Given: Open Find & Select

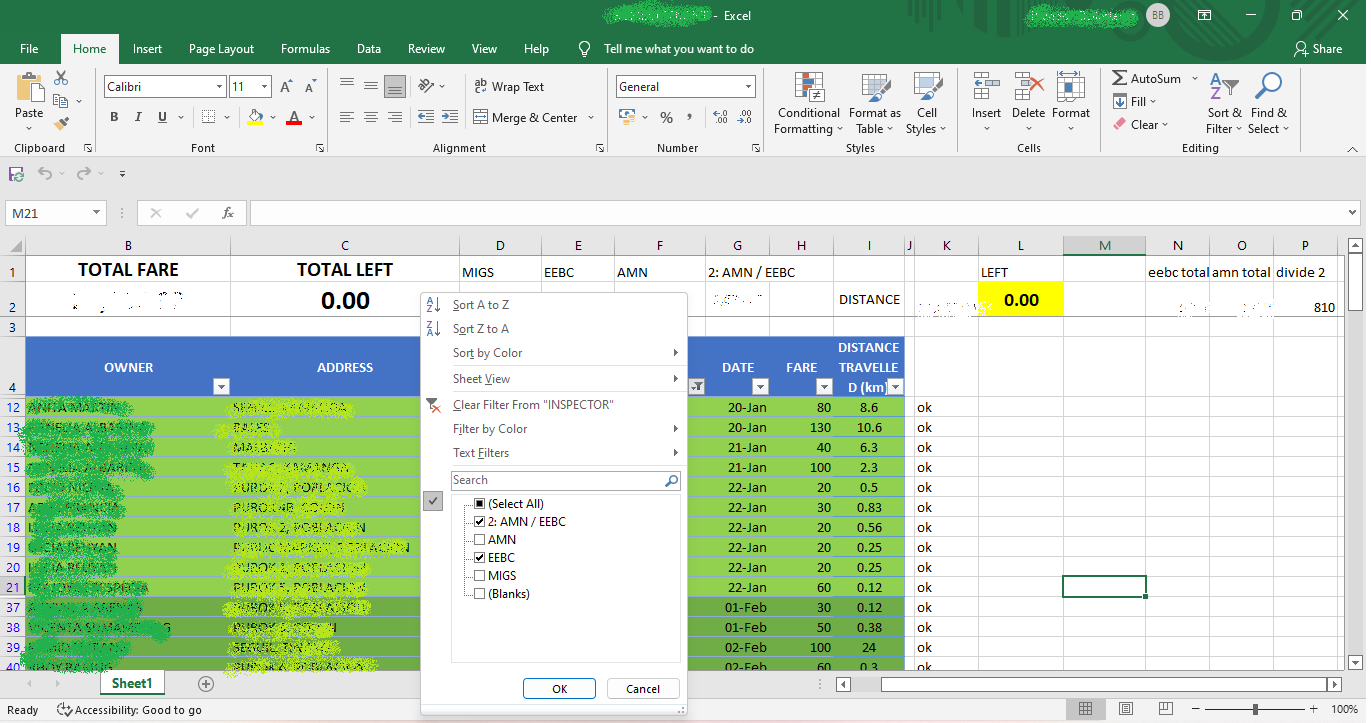Looking at the screenshot, I should 1268,104.
